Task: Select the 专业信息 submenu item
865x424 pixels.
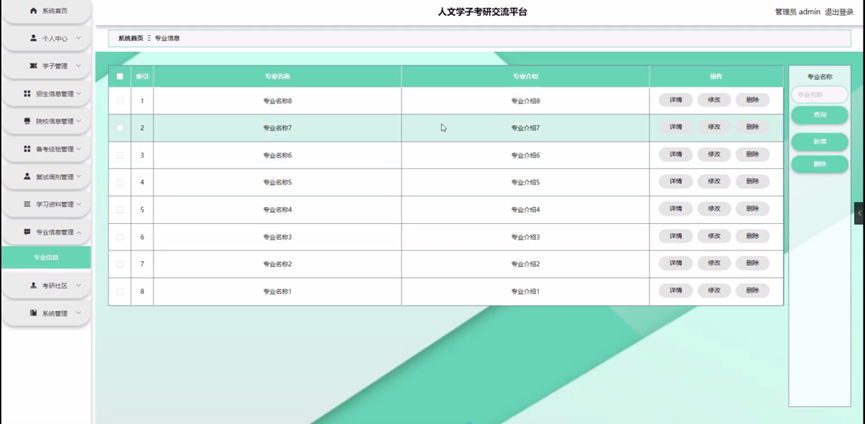Action: coord(46,257)
